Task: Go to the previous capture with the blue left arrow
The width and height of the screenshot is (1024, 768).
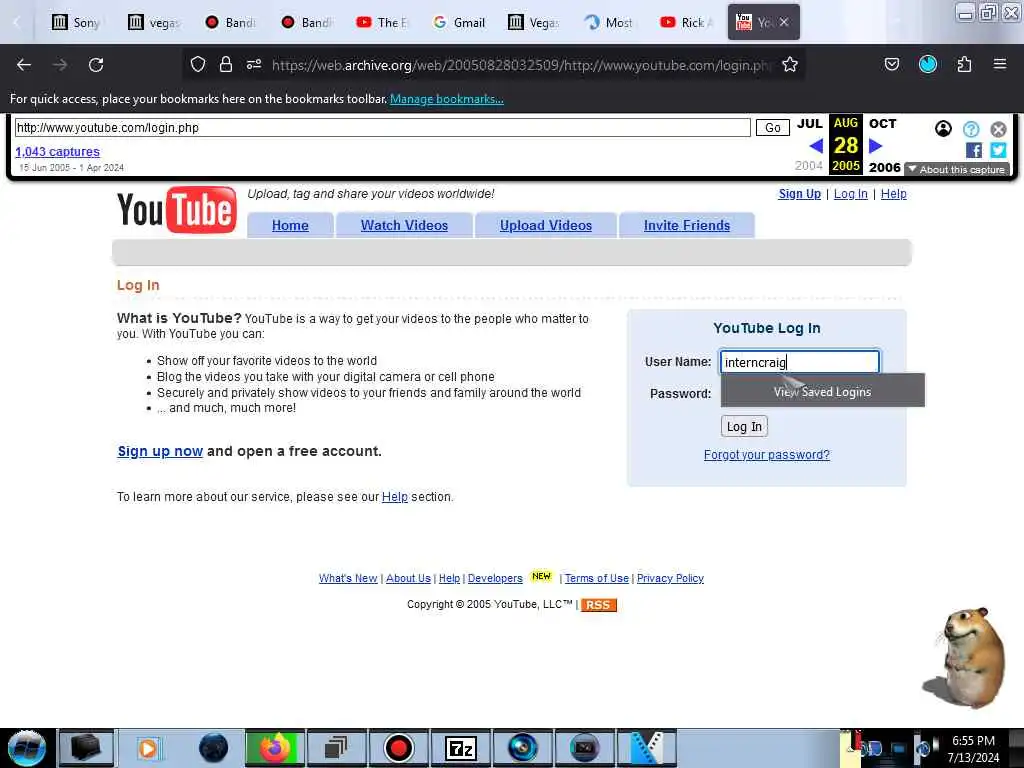Action: click(816, 146)
